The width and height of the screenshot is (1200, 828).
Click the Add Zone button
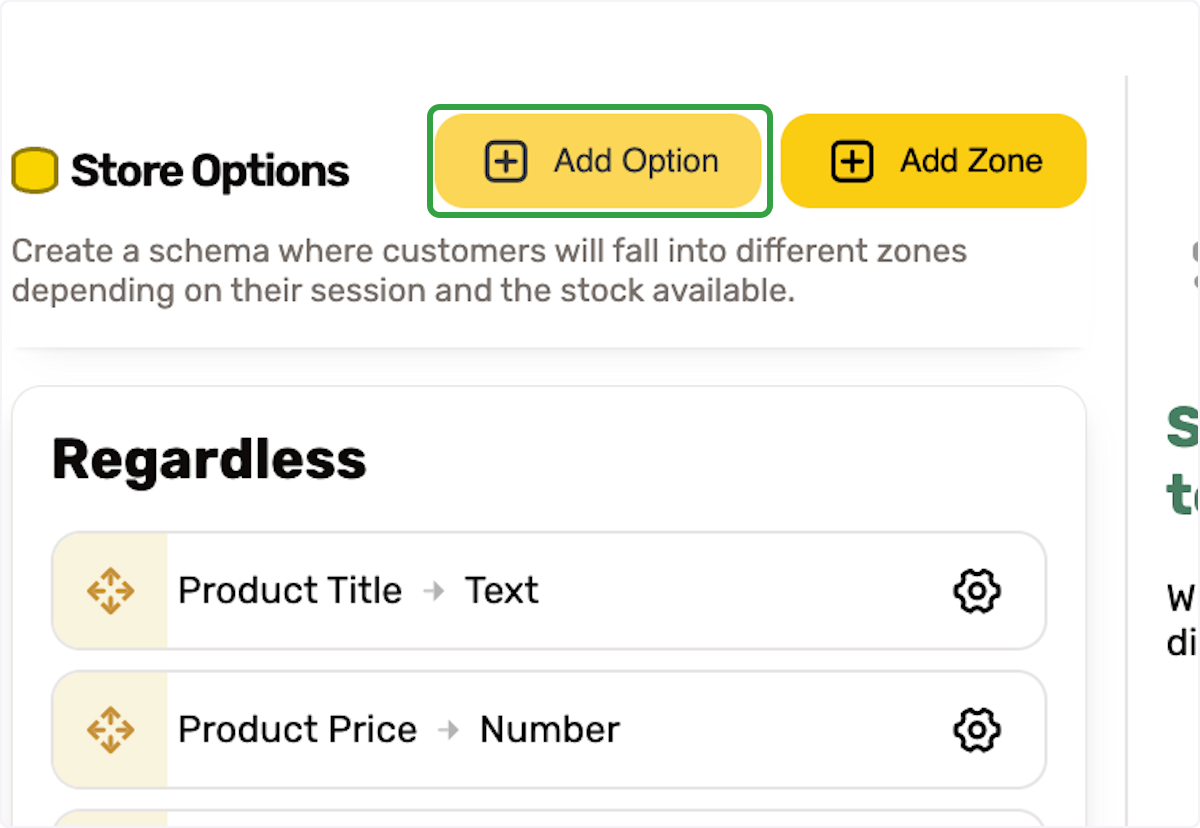pos(934,161)
